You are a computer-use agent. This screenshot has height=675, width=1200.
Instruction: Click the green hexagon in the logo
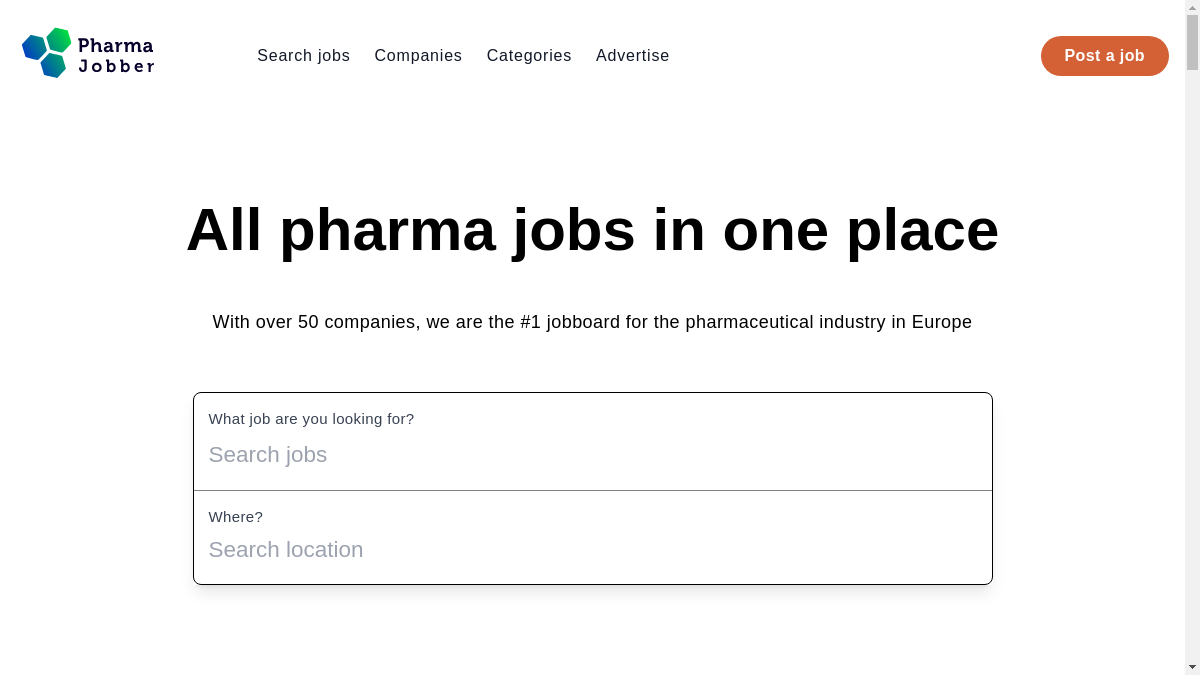(x=59, y=40)
